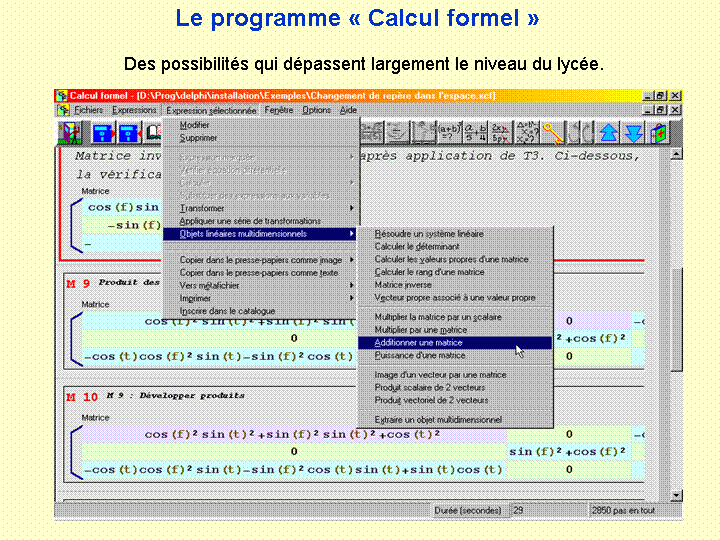Choose Inscrire dans le catalogue
The width and height of the screenshot is (720, 540).
point(227,311)
